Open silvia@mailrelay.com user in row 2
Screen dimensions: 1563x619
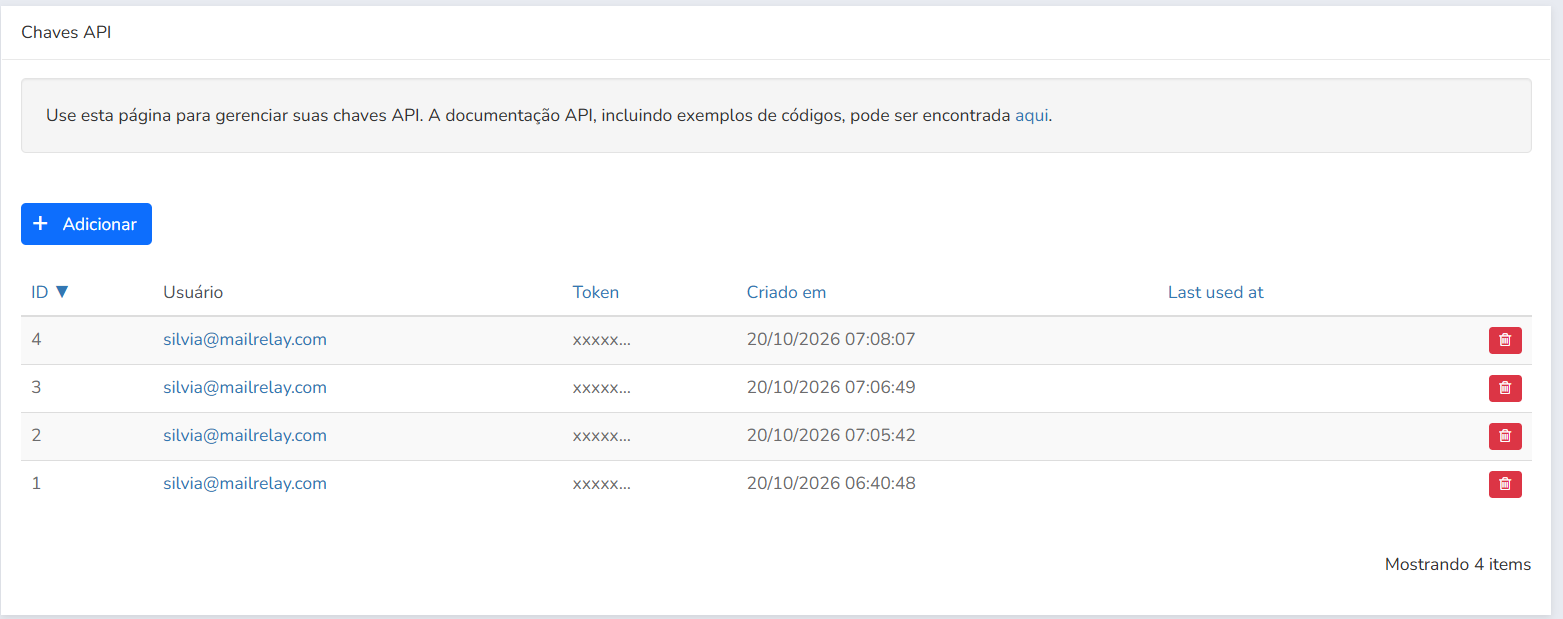[245, 435]
